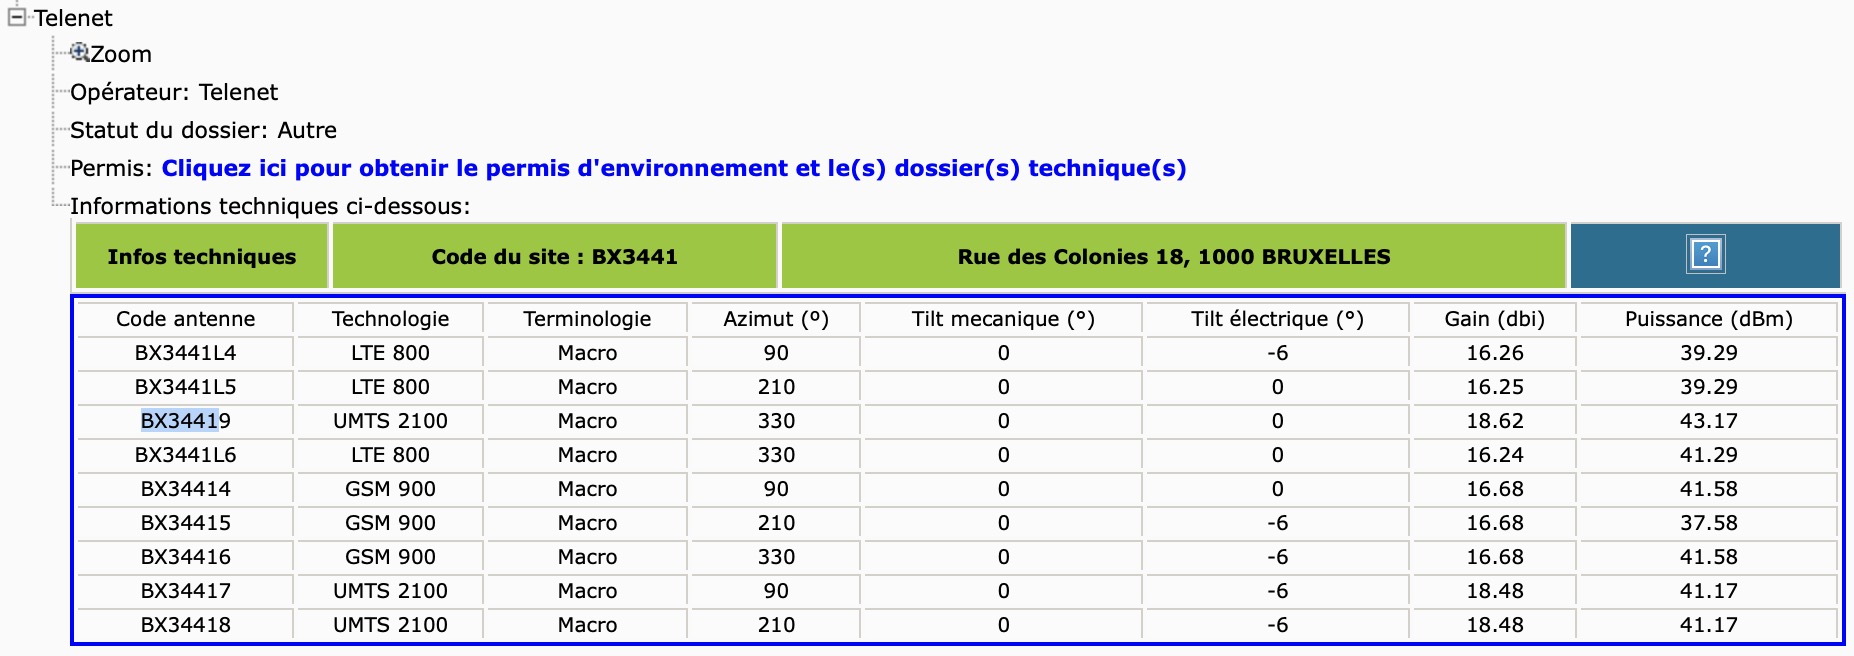Image resolution: width=1854 pixels, height=656 pixels.
Task: Click the Technologie column header
Action: (390, 319)
